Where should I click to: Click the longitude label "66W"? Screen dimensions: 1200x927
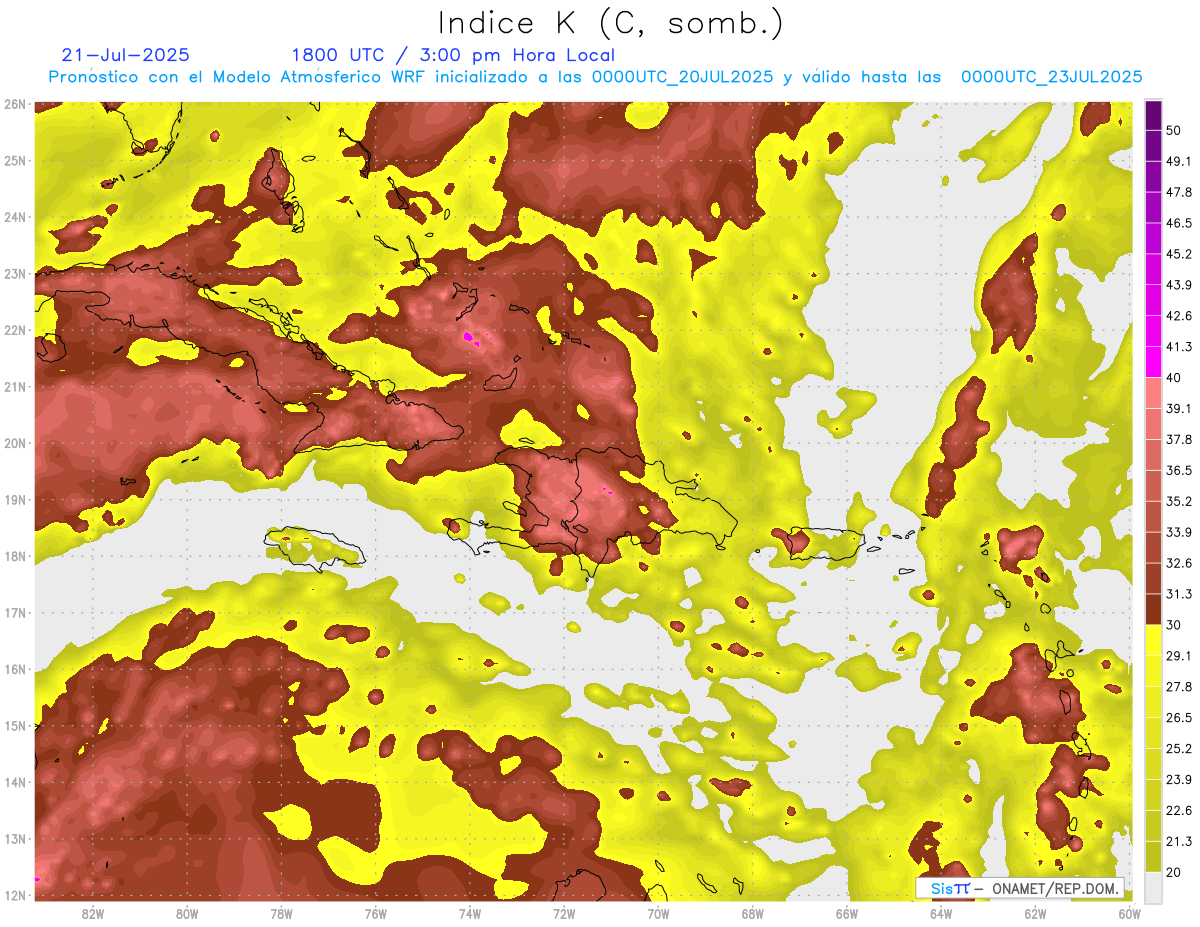pyautogui.click(x=847, y=913)
